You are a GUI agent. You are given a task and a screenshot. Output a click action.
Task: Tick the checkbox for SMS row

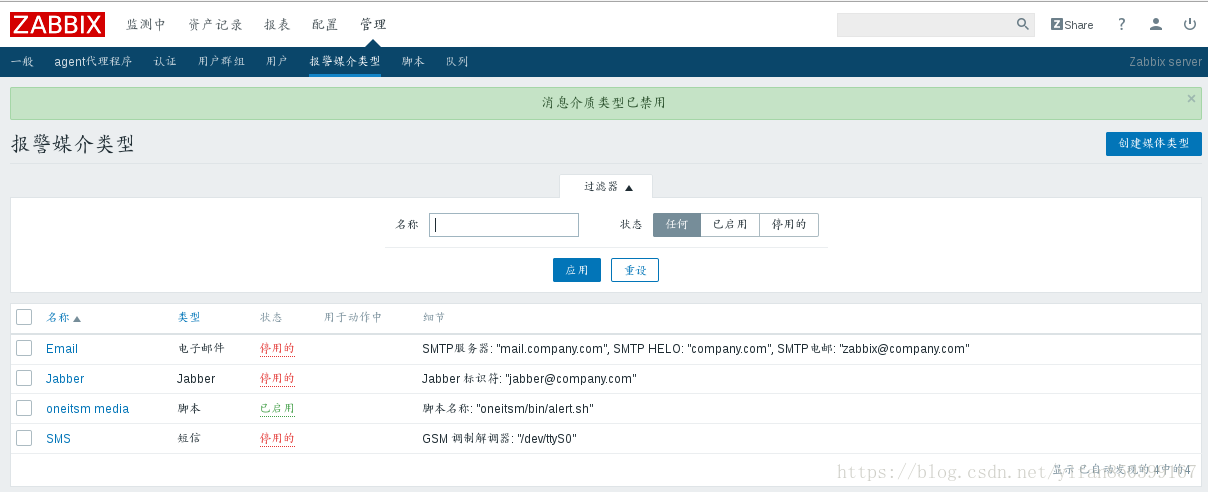click(x=24, y=438)
